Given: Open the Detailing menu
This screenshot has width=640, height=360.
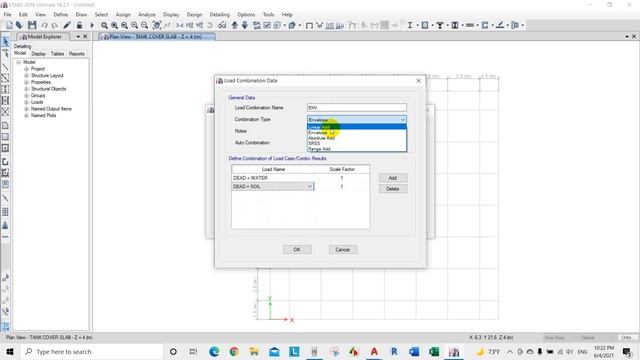Looking at the screenshot, I should tap(220, 14).
